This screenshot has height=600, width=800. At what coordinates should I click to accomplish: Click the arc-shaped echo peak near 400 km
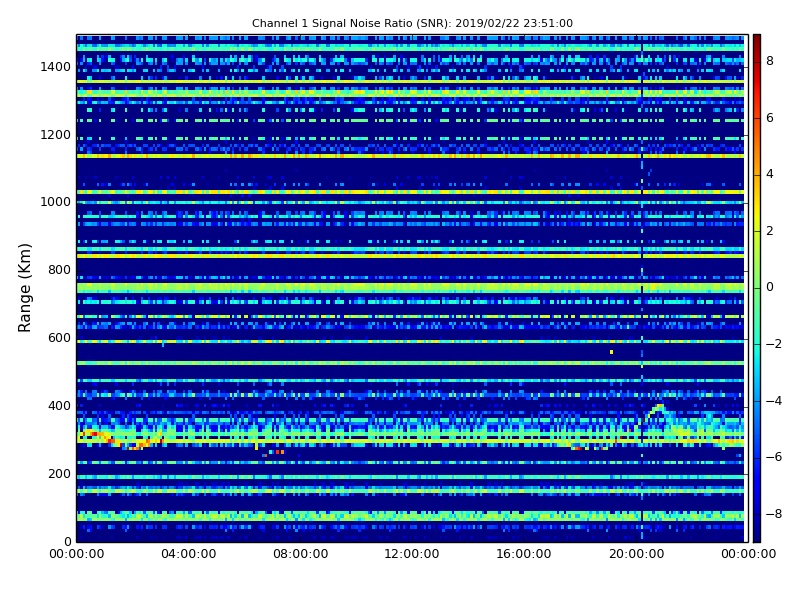(659, 407)
